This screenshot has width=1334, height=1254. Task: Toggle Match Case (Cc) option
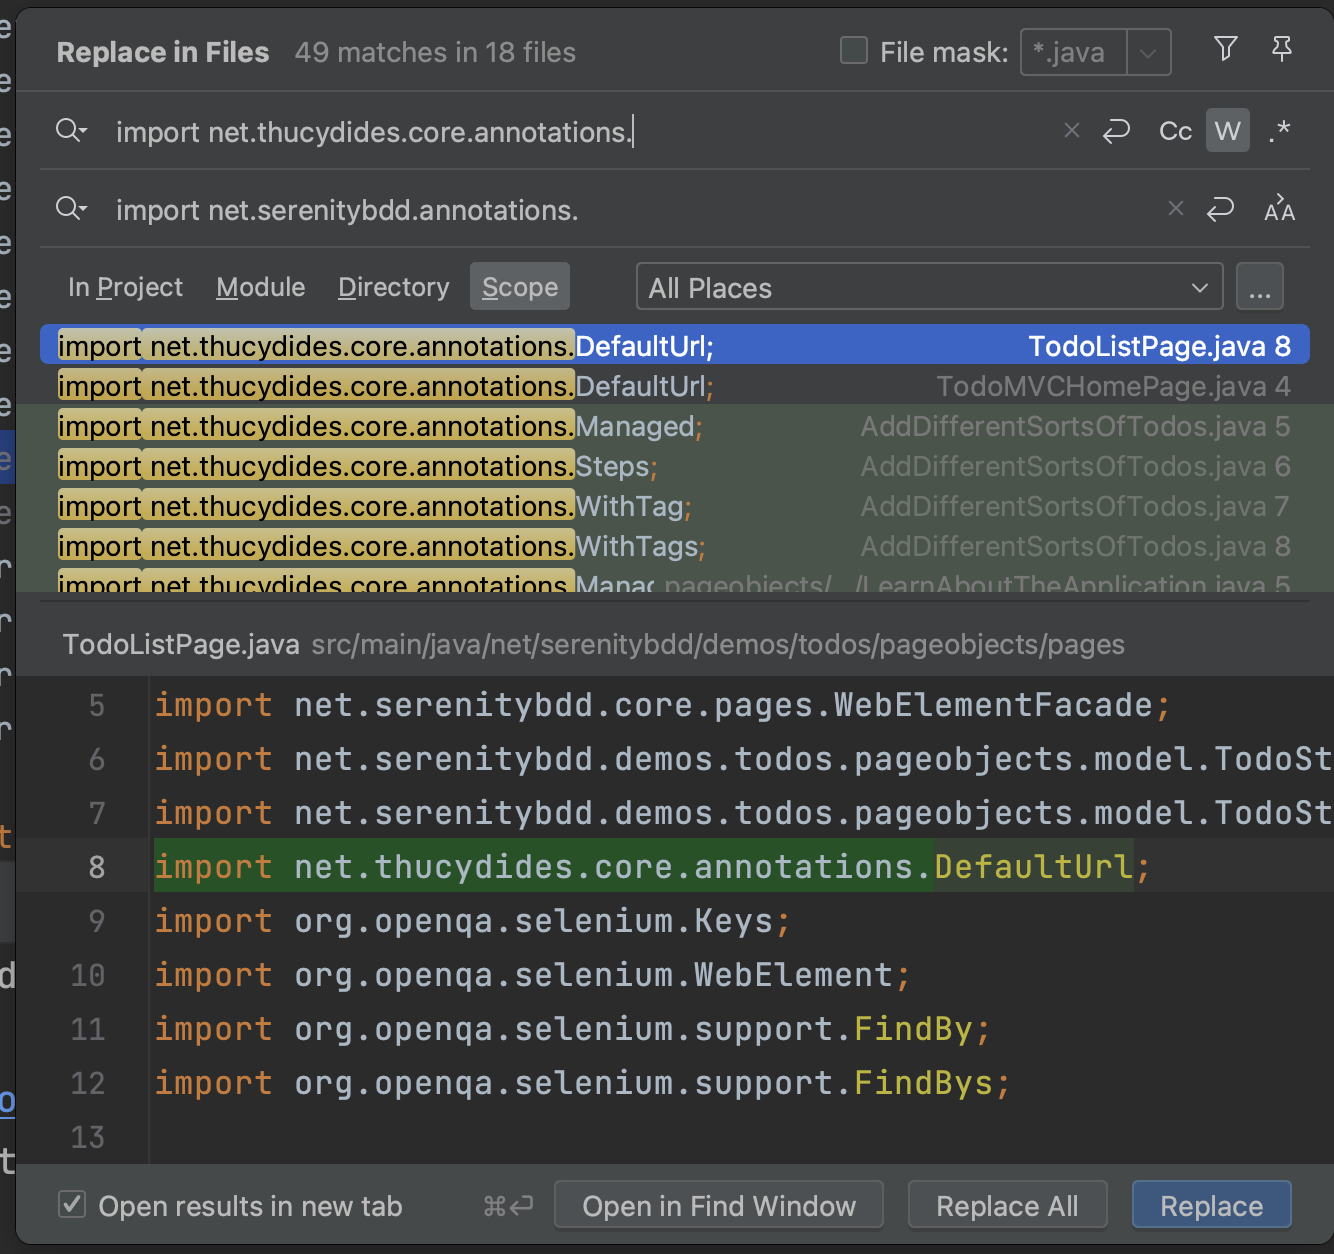pos(1175,131)
